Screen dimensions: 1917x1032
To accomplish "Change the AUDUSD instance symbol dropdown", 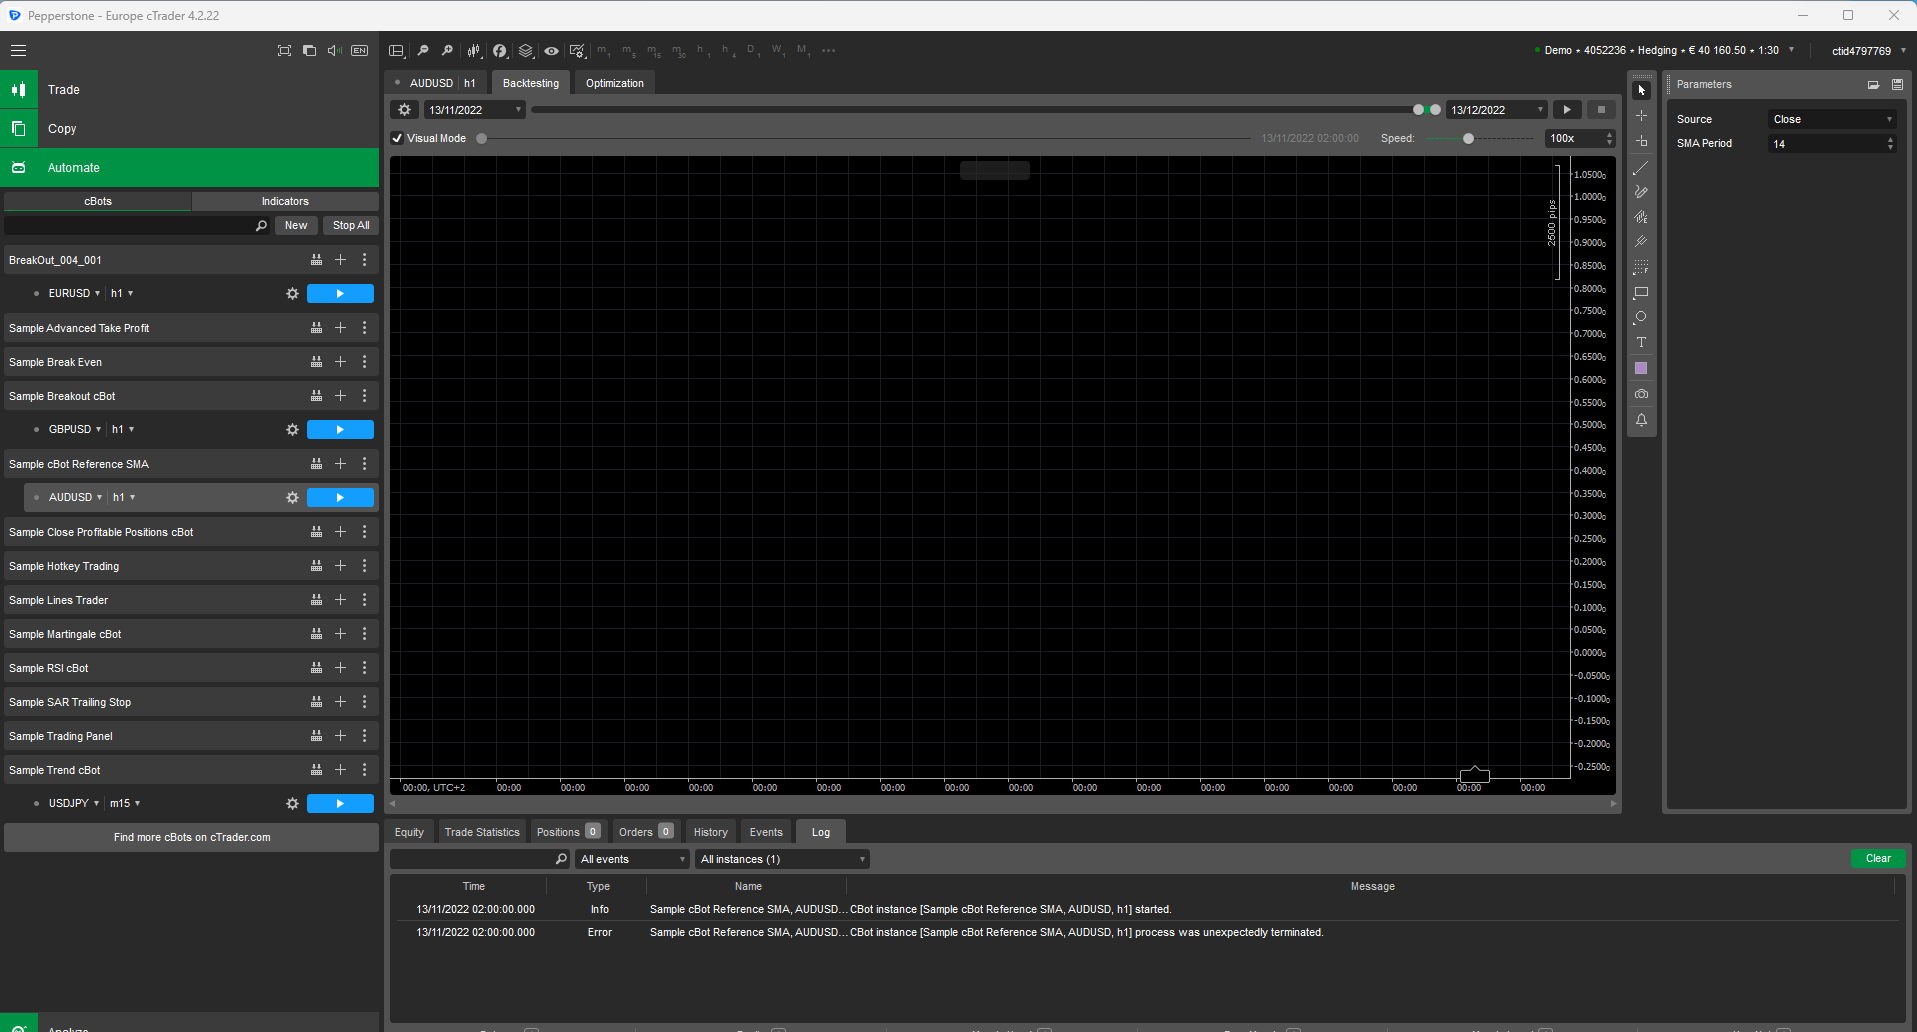I will pos(75,497).
